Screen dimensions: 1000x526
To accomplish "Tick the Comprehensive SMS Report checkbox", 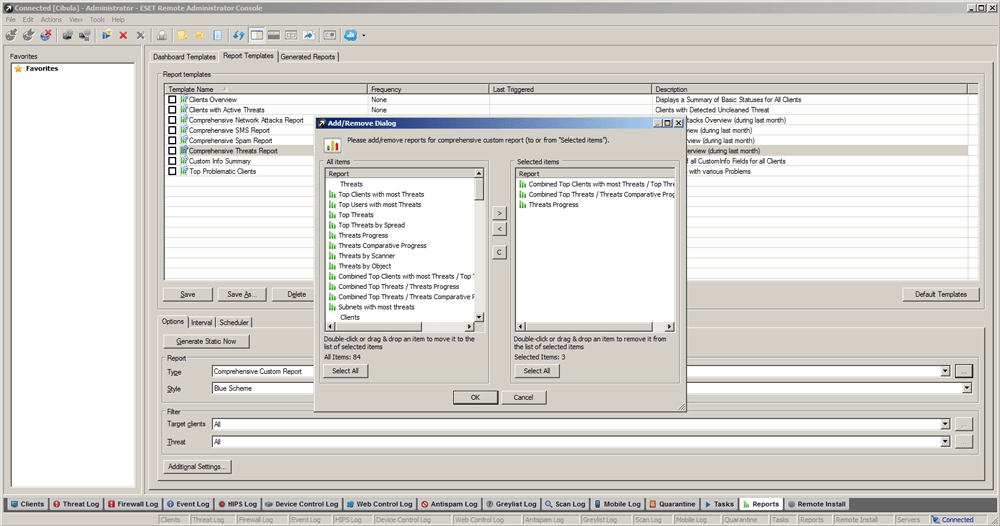I will click(x=172, y=130).
